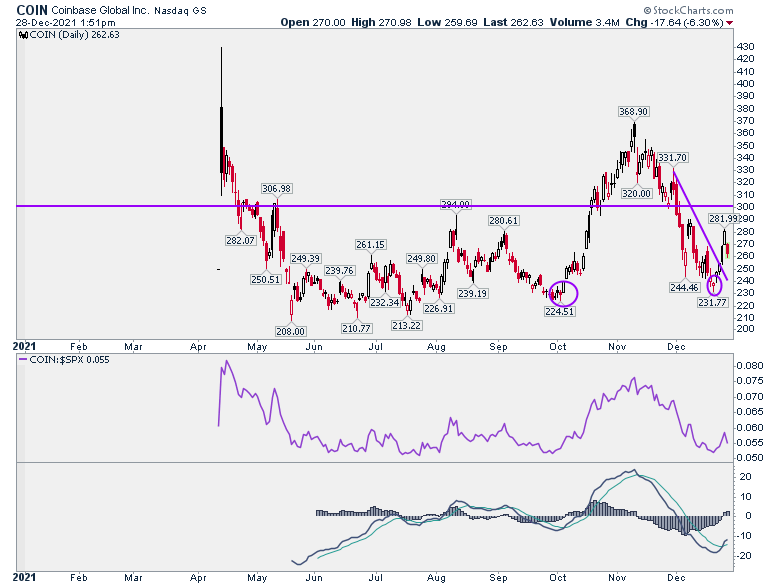Click the COIN (Daily) 262.63 legend
This screenshot has width=780, height=586.
(x=74, y=35)
